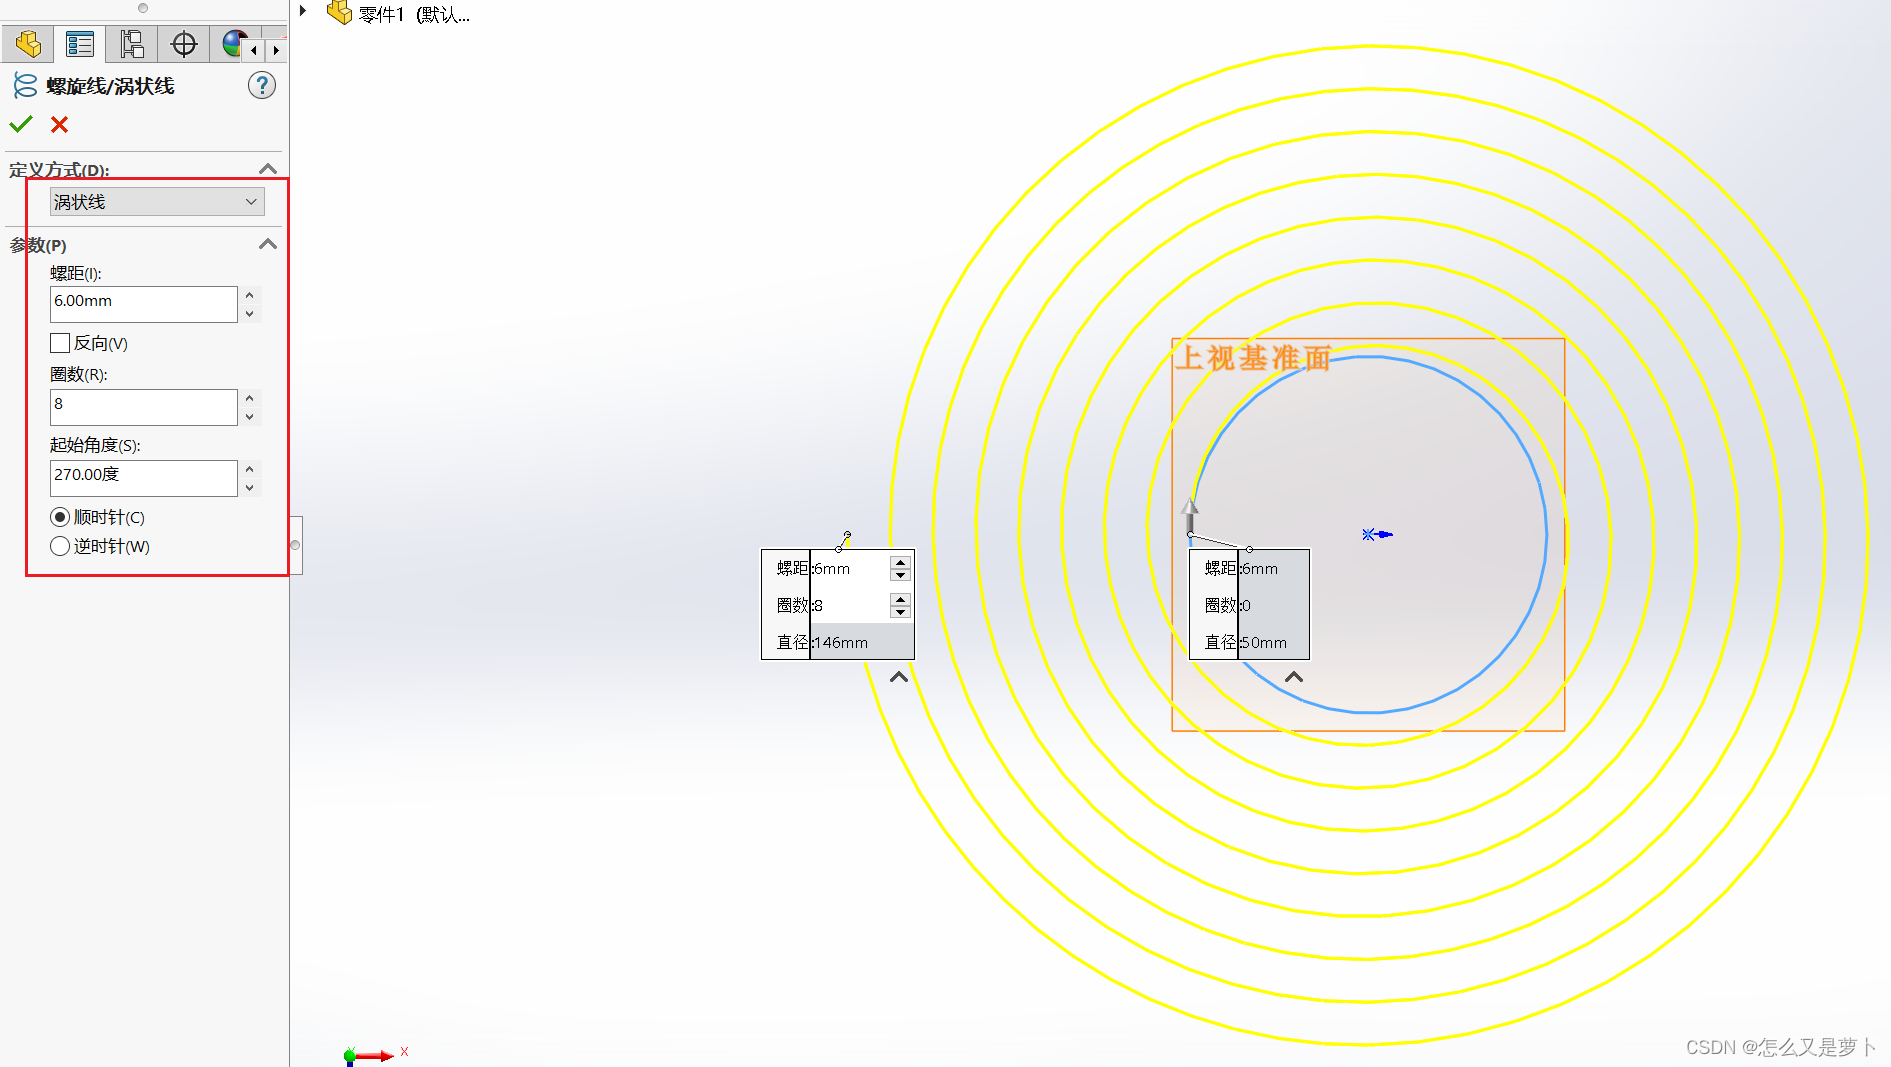The height and width of the screenshot is (1067, 1891).
Task: Edit 螺距 6mm in the end callout
Action: [850, 568]
